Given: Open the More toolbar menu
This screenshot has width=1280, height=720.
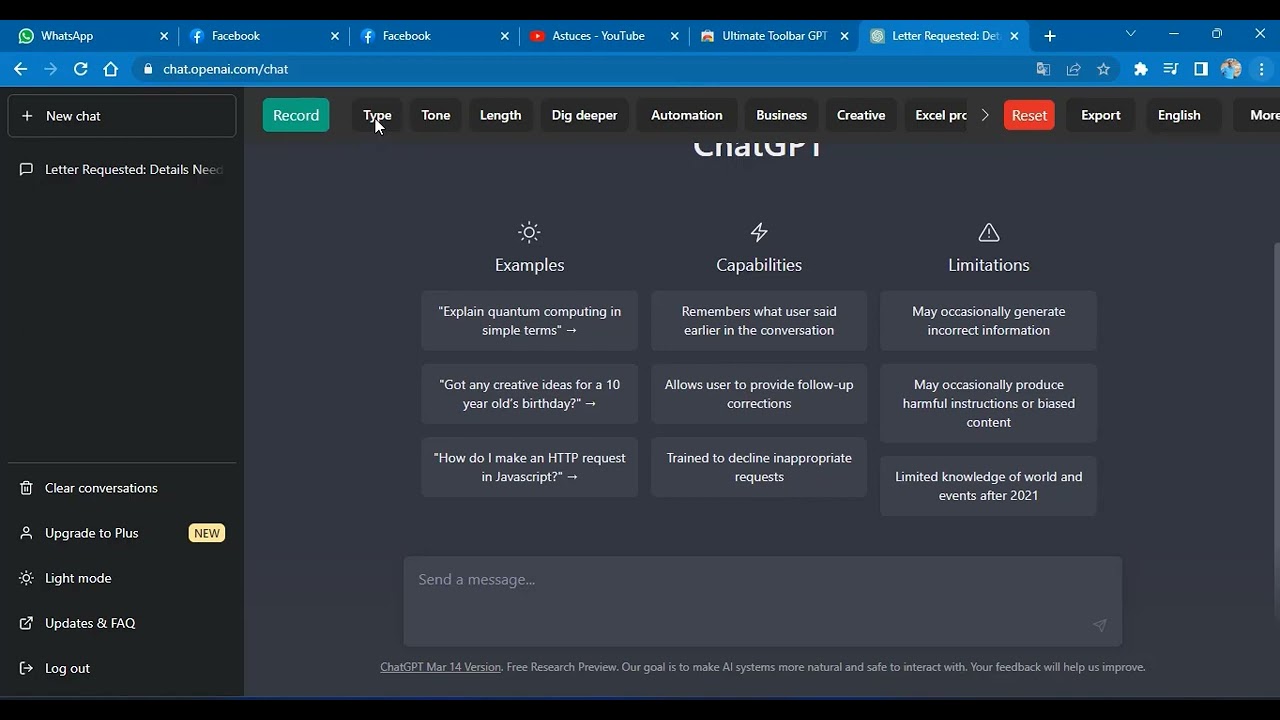Looking at the screenshot, I should [1257, 115].
